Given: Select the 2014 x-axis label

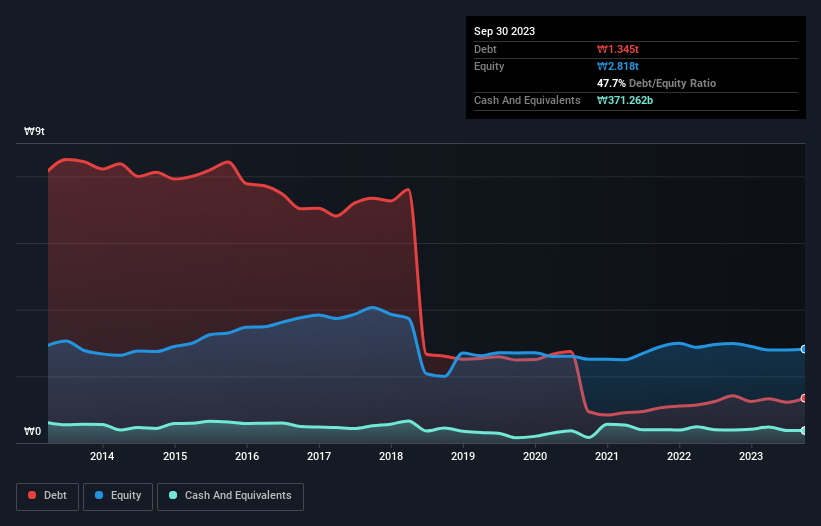Looking at the screenshot, I should pos(102,456).
